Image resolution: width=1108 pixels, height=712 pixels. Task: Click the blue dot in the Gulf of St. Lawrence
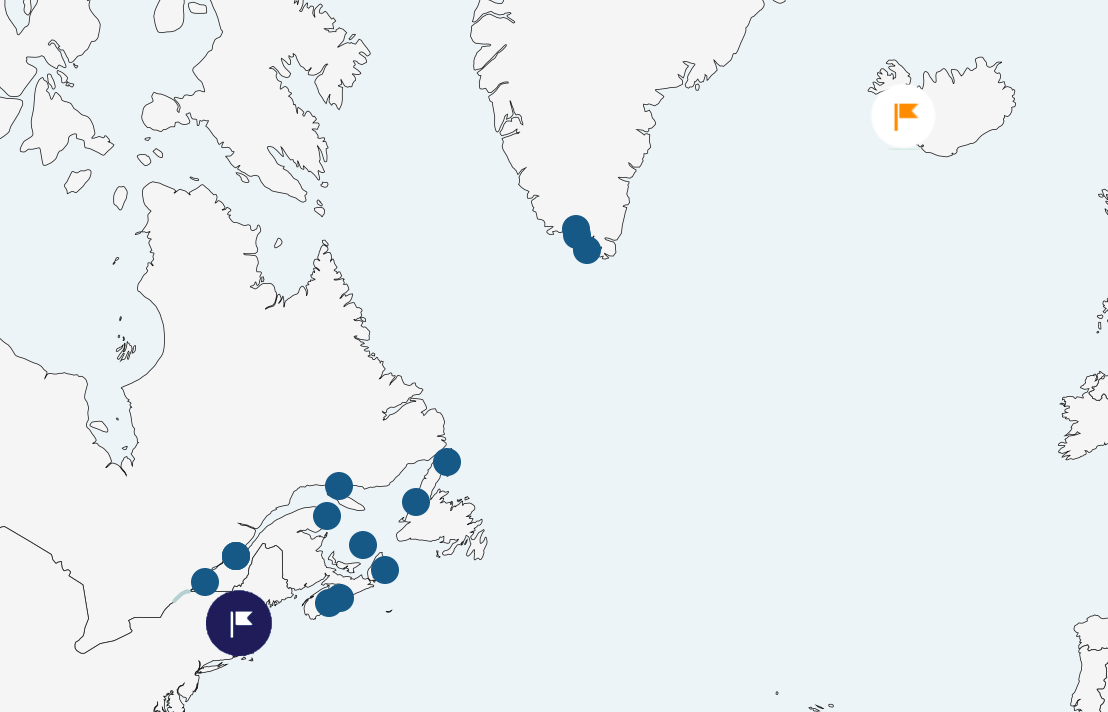[363, 545]
